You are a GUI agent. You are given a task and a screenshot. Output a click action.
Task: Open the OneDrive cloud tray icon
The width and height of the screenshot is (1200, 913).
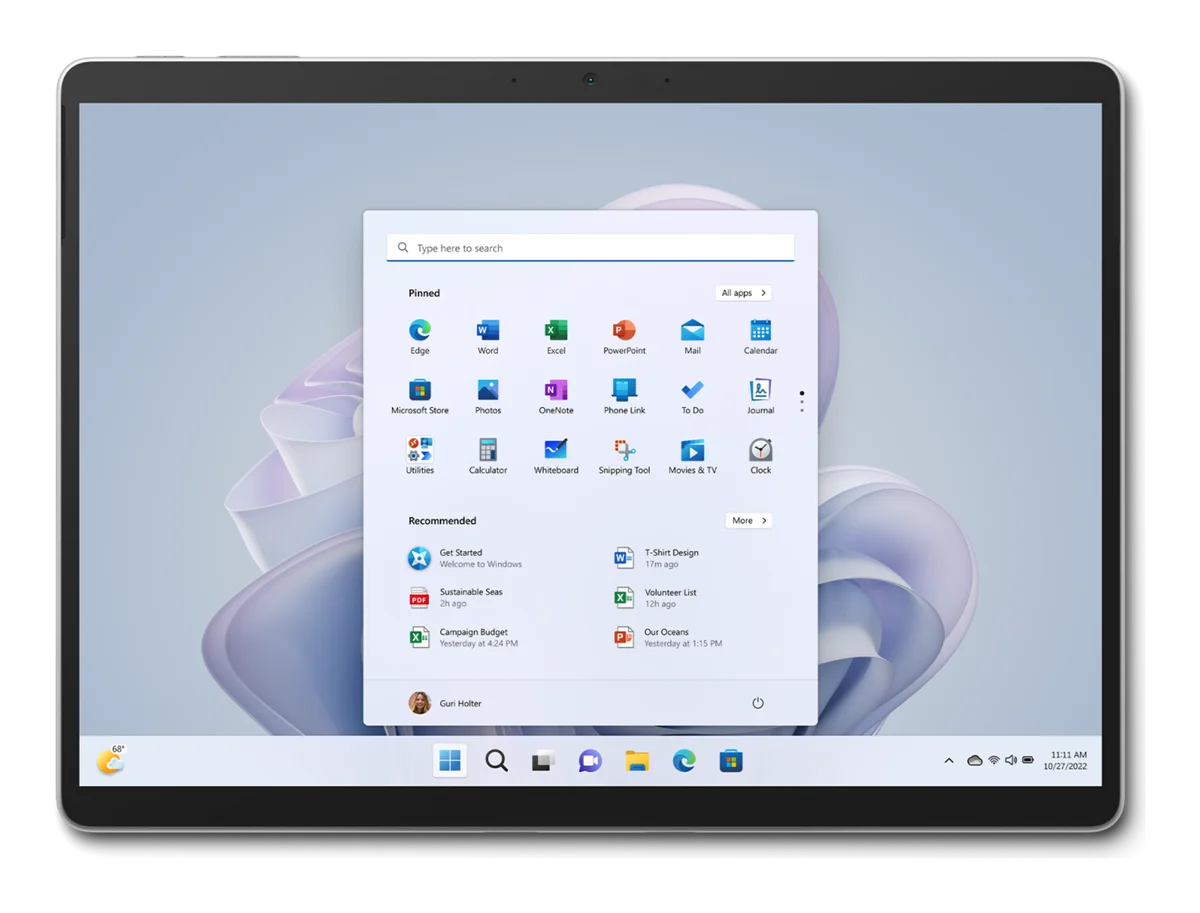(x=974, y=761)
